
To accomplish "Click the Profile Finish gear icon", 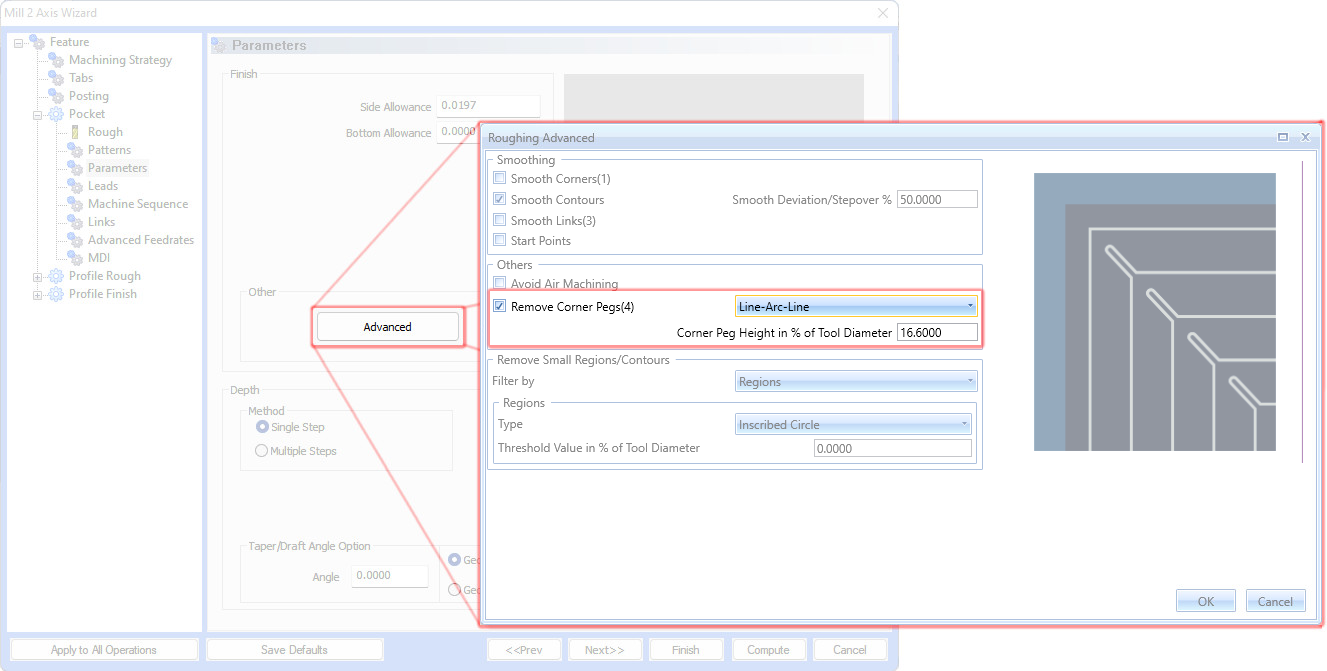I will tap(57, 294).
